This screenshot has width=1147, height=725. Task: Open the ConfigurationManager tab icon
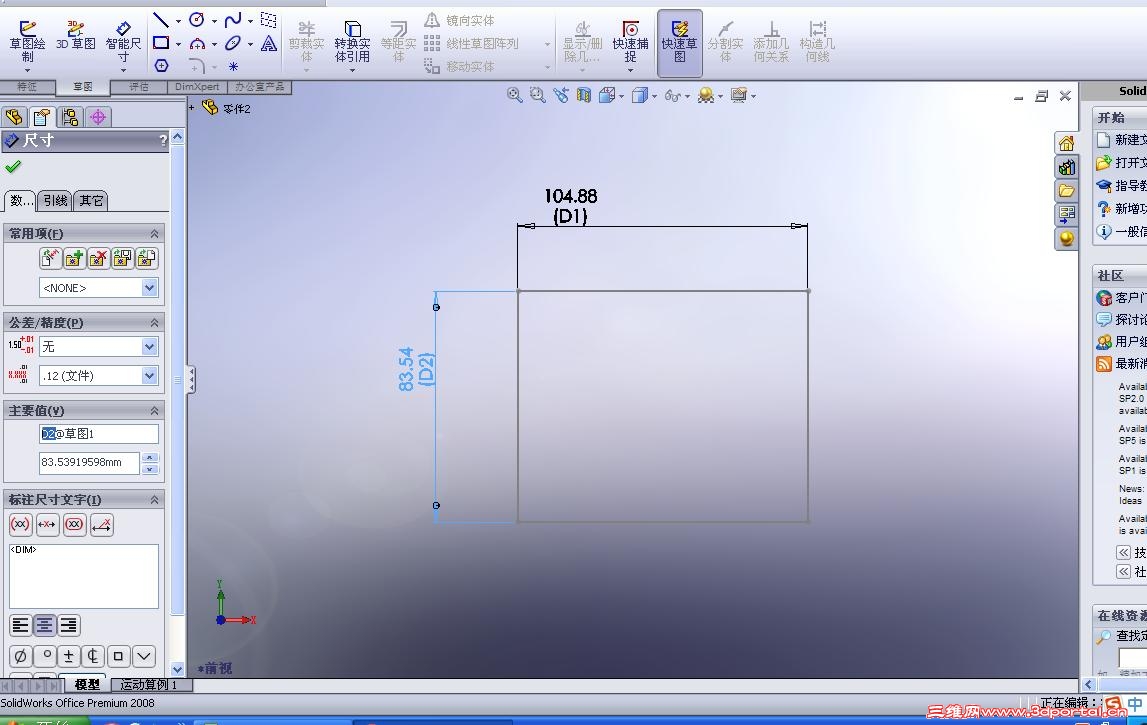pos(69,117)
